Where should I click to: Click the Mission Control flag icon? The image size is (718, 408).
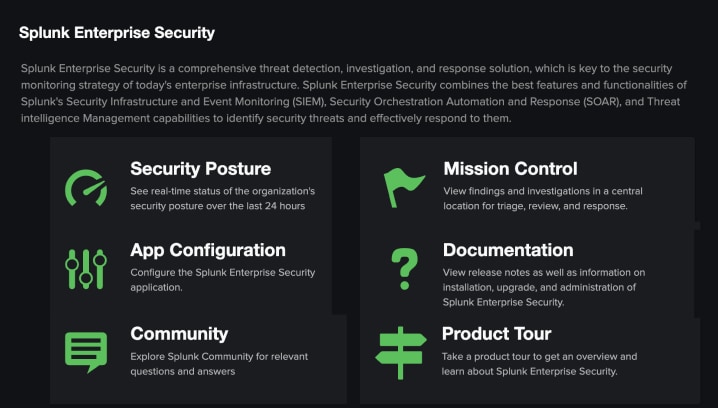[x=404, y=187]
